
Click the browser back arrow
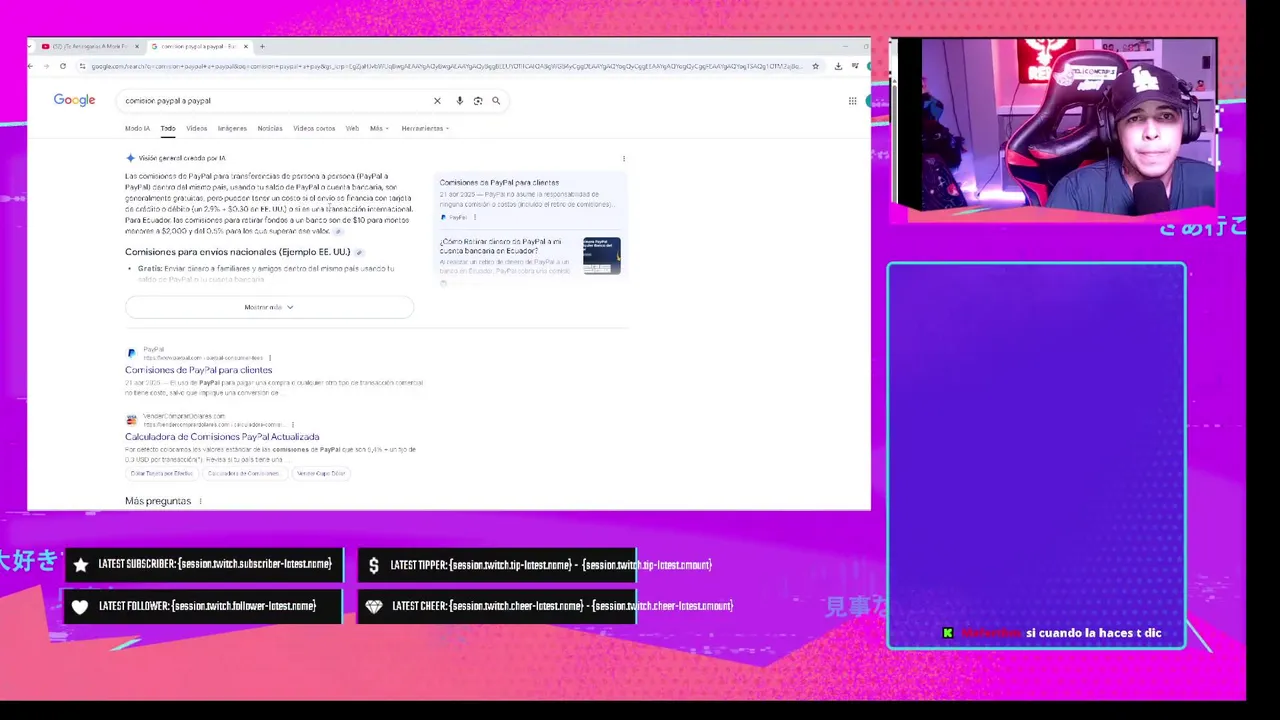point(31,66)
